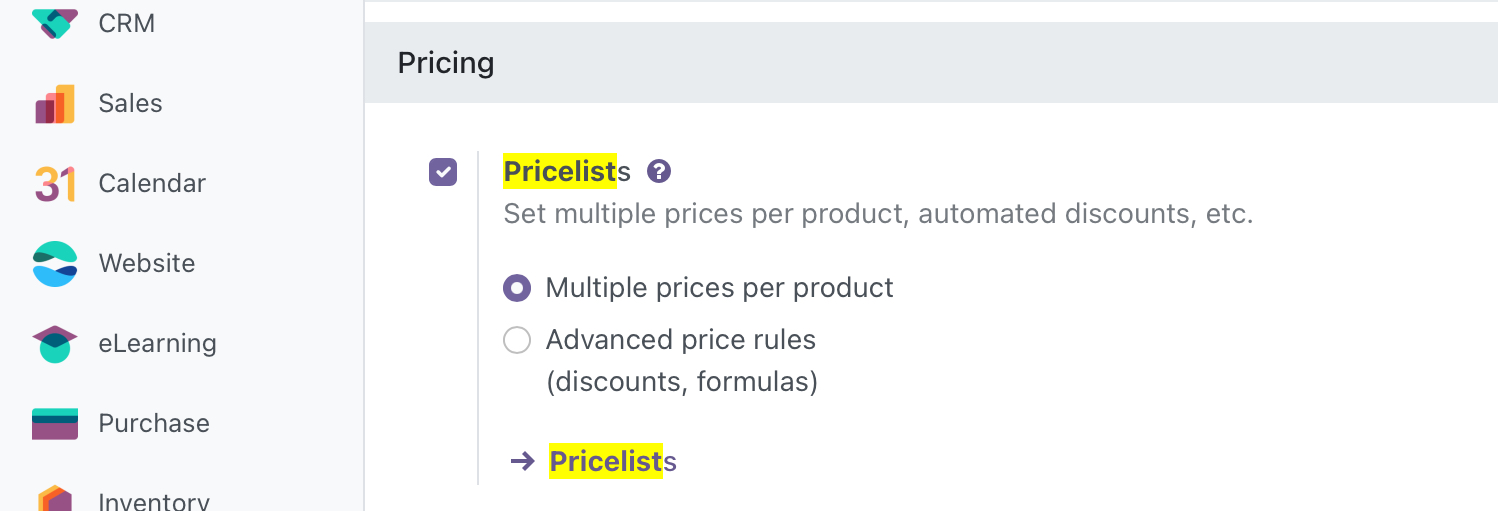Screen dimensions: 1498x511
Task: Click the Sales bar-chart icon
Action: (x=55, y=104)
